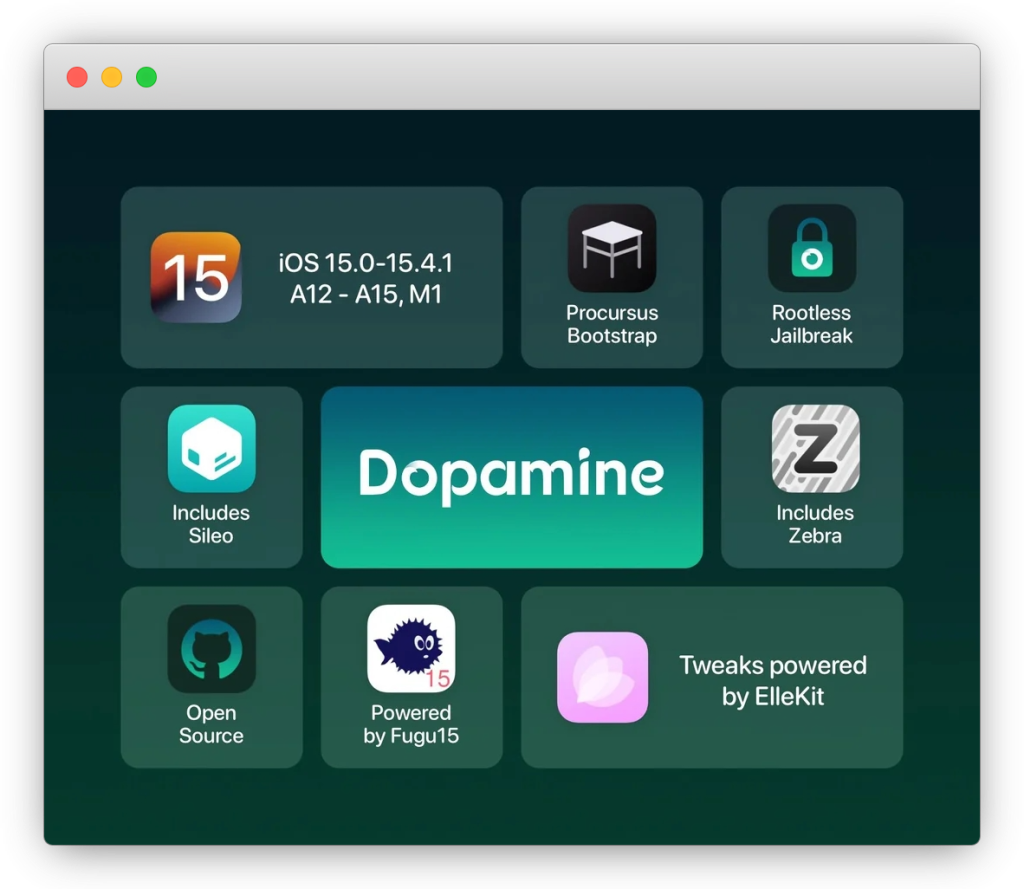Viewport: 1024px width, 889px height.
Task: Click the Fugu15 pufferfish icon
Action: click(x=411, y=648)
